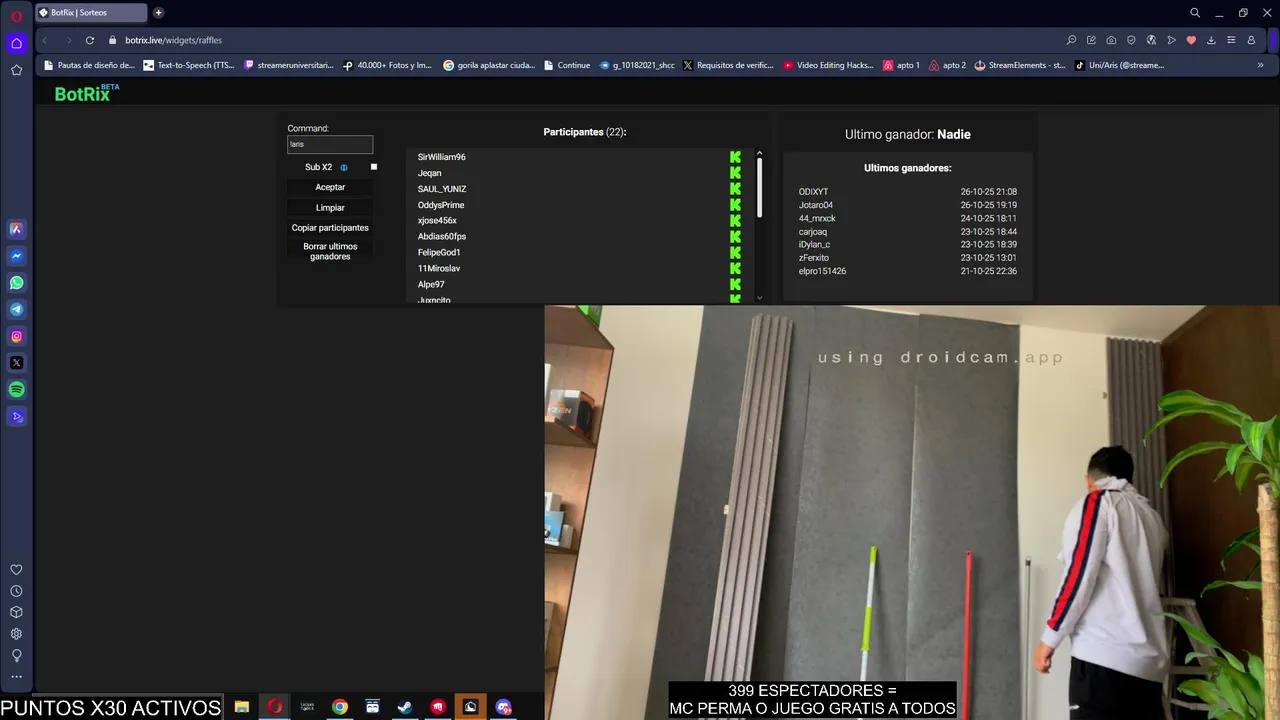Open the sidebar player icon
Image resolution: width=1280 pixels, height=720 pixels.
(x=16, y=417)
